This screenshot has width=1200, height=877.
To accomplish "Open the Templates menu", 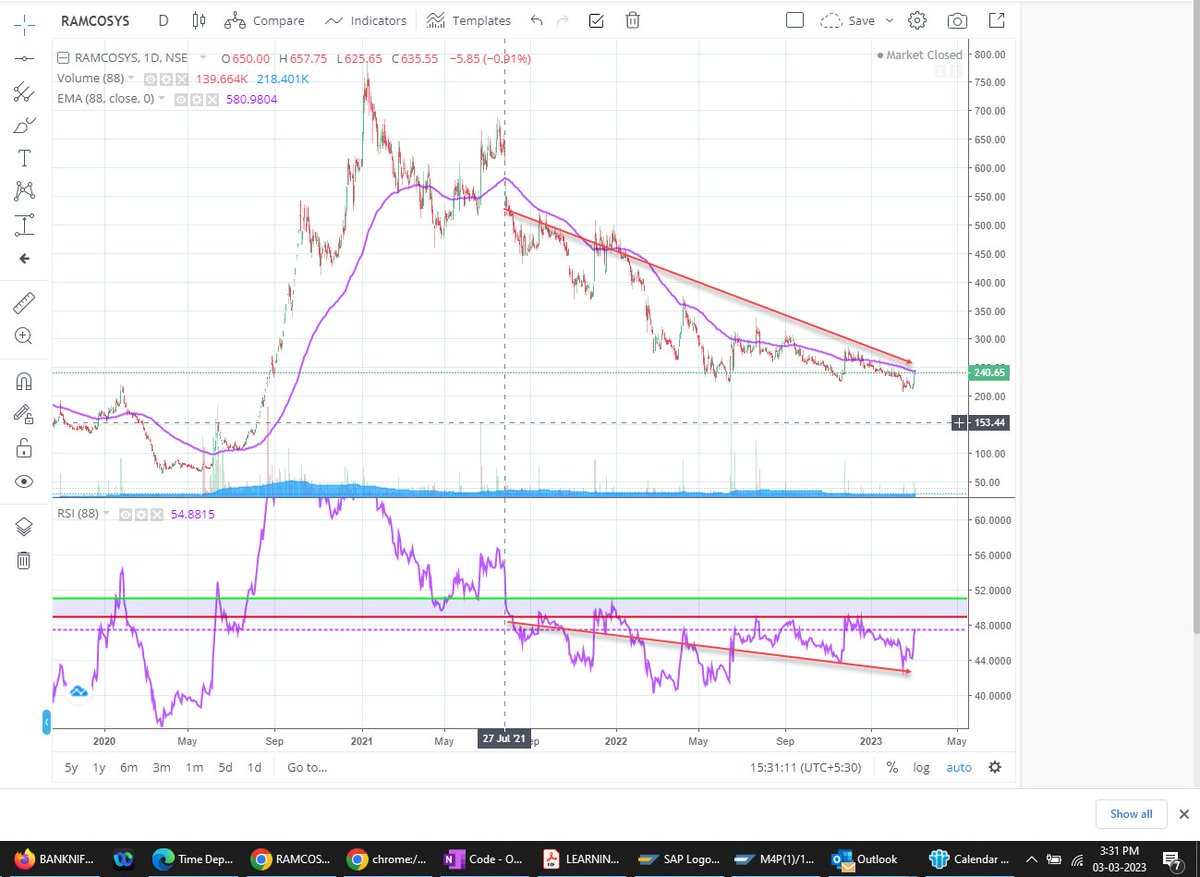I will 468,20.
